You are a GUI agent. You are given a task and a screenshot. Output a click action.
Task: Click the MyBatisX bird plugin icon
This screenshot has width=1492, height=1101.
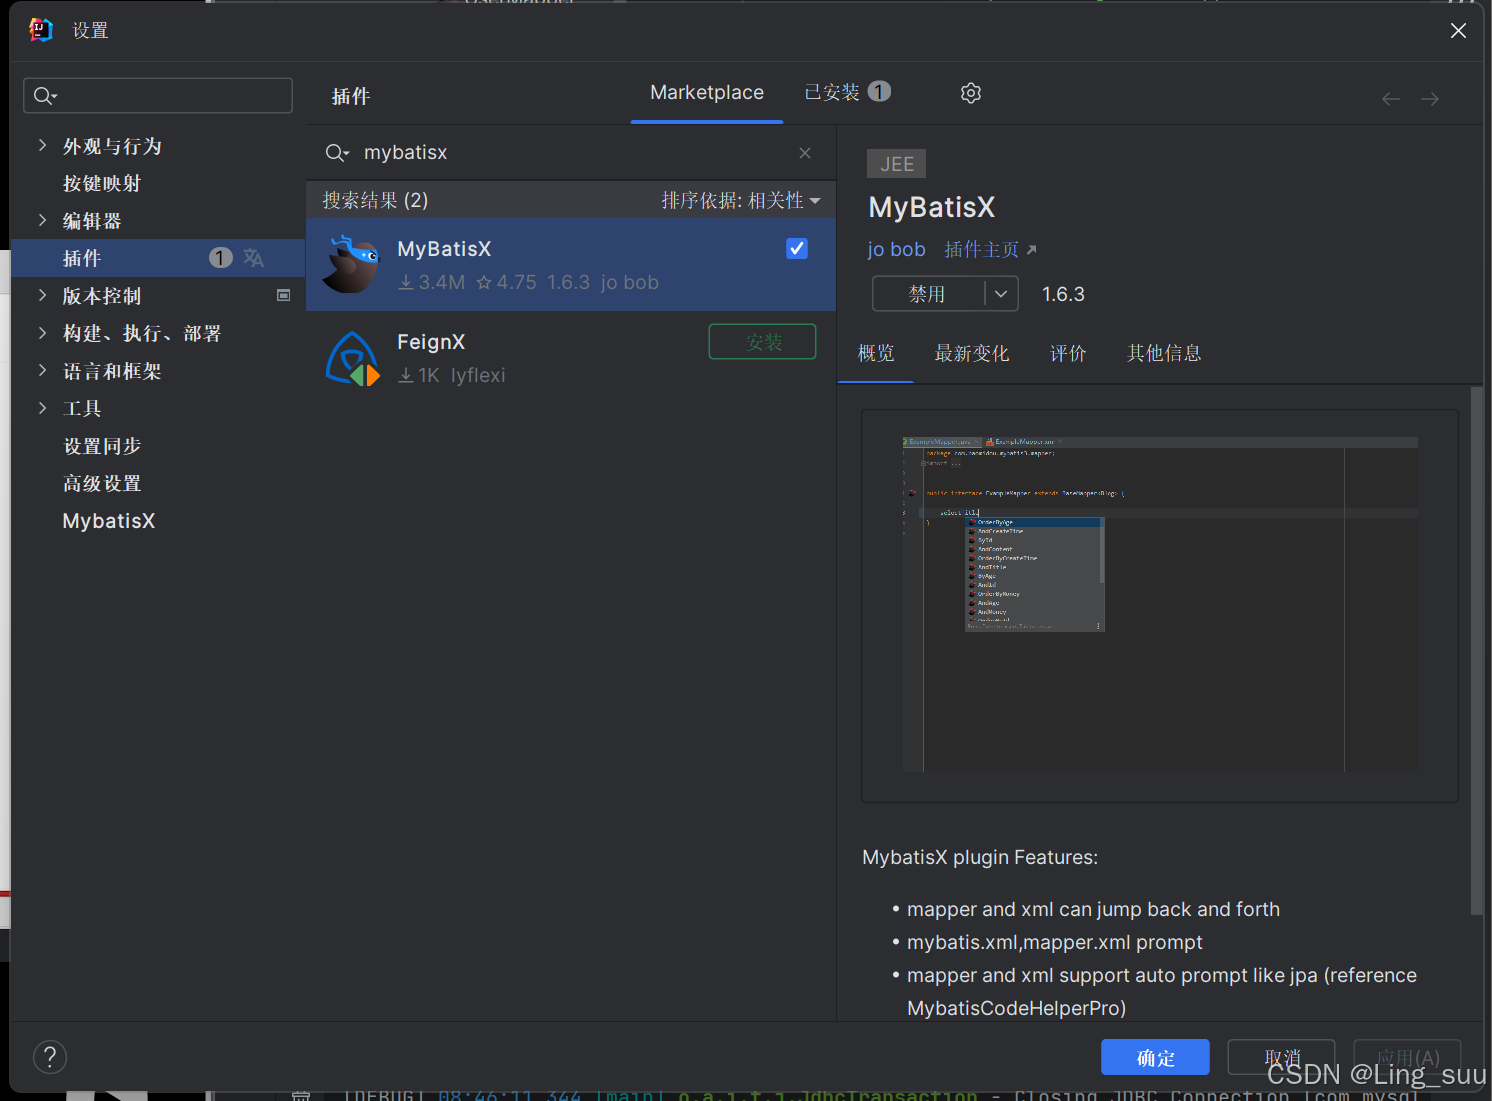click(352, 264)
